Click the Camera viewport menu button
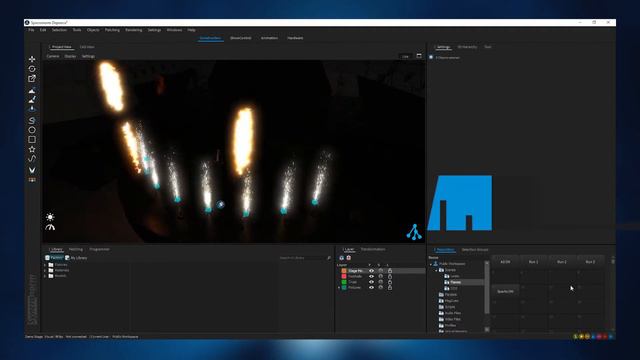The image size is (640, 360). (53, 56)
